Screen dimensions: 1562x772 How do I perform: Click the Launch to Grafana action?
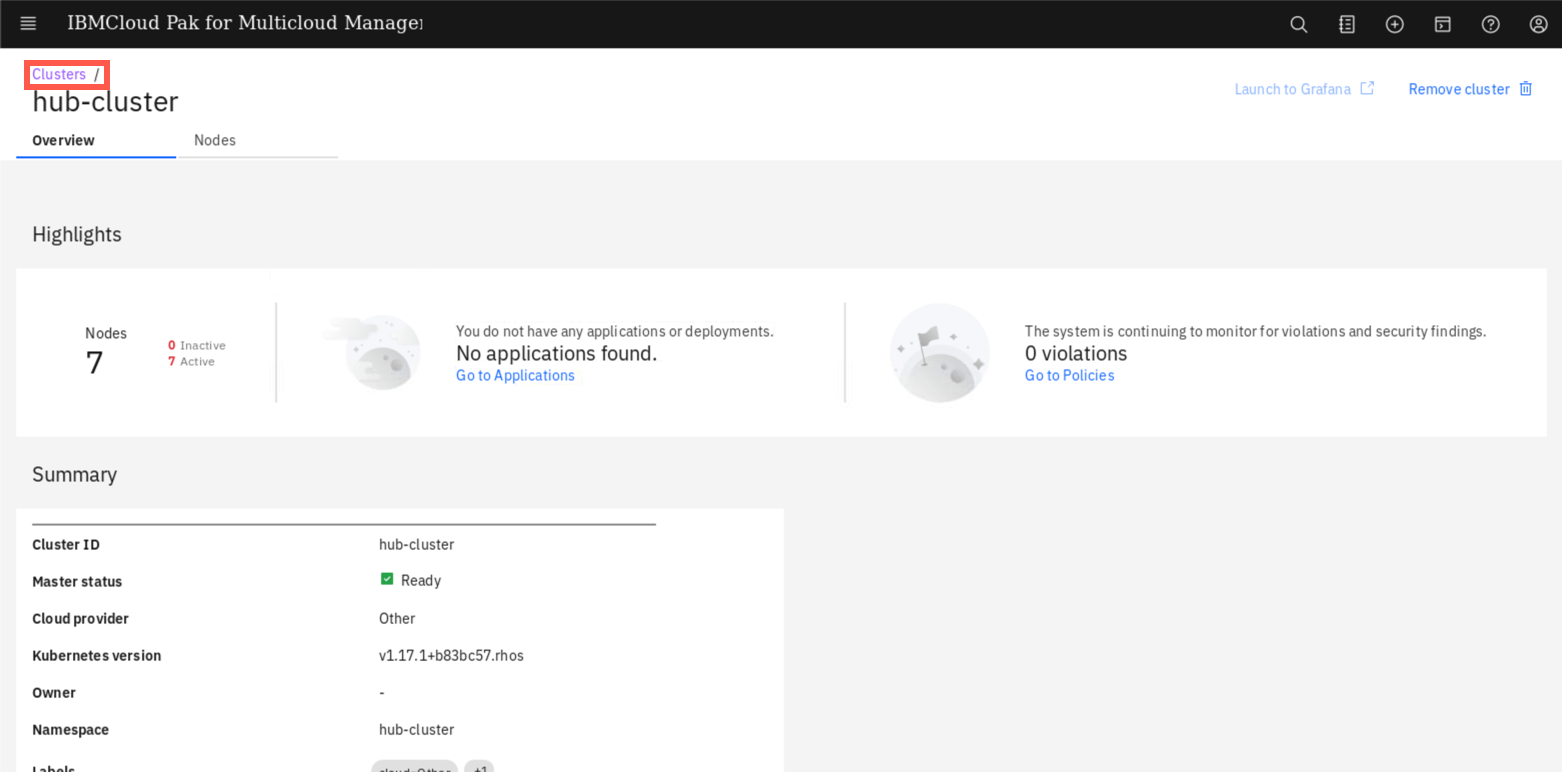pos(1291,88)
